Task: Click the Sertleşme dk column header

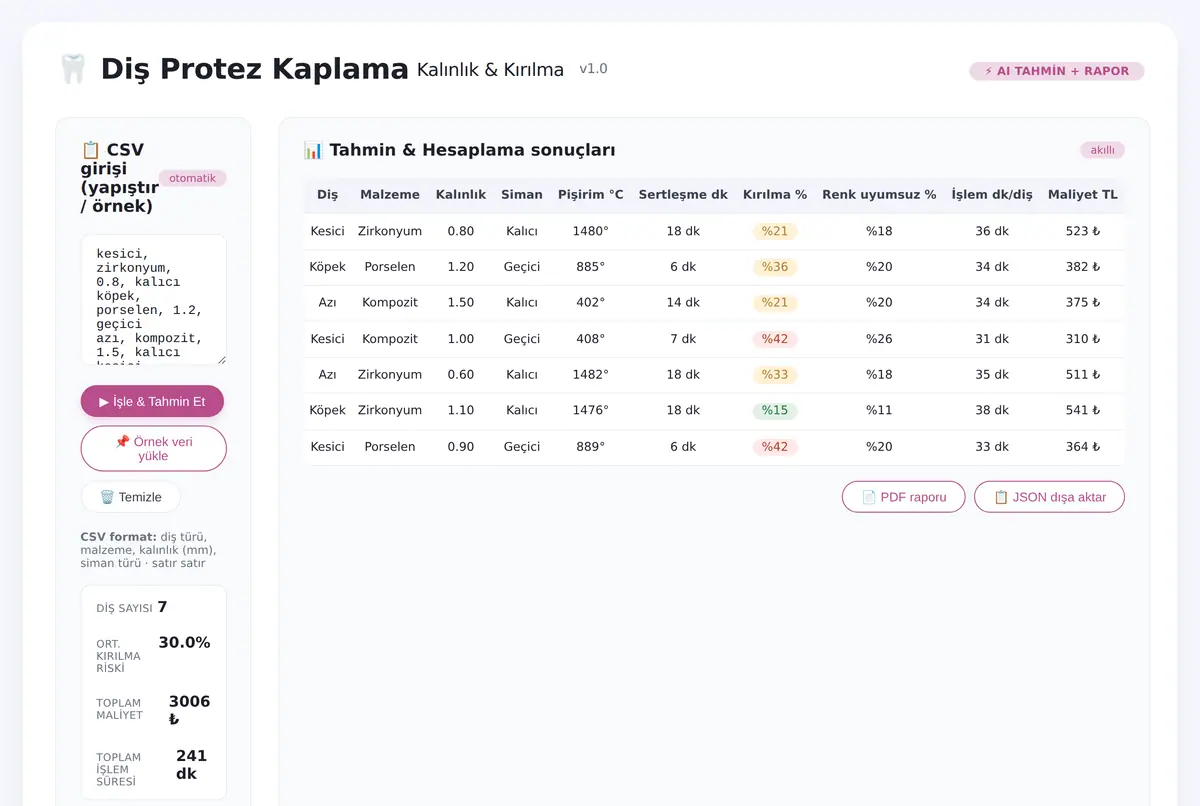Action: click(x=683, y=195)
